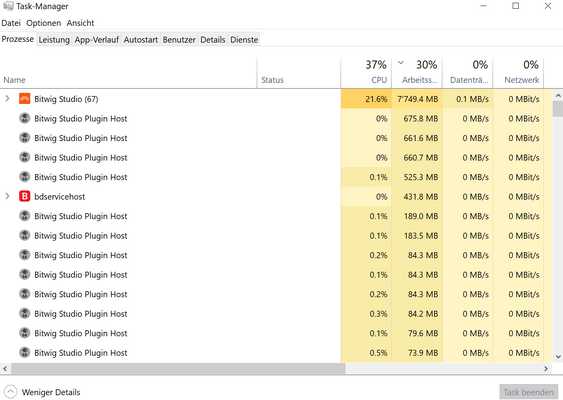This screenshot has height=400, width=563.
Task: Switch to the Dienste tab
Action: click(244, 39)
